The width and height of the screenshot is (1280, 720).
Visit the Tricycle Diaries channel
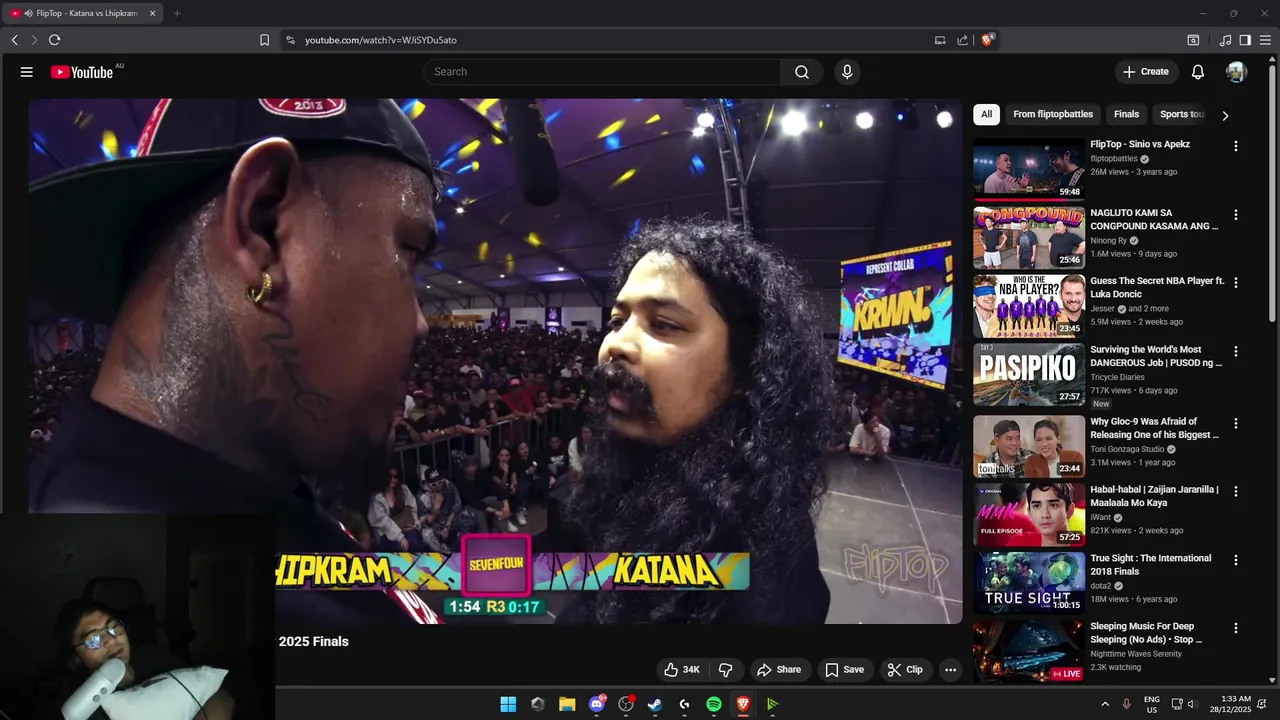[1117, 377]
